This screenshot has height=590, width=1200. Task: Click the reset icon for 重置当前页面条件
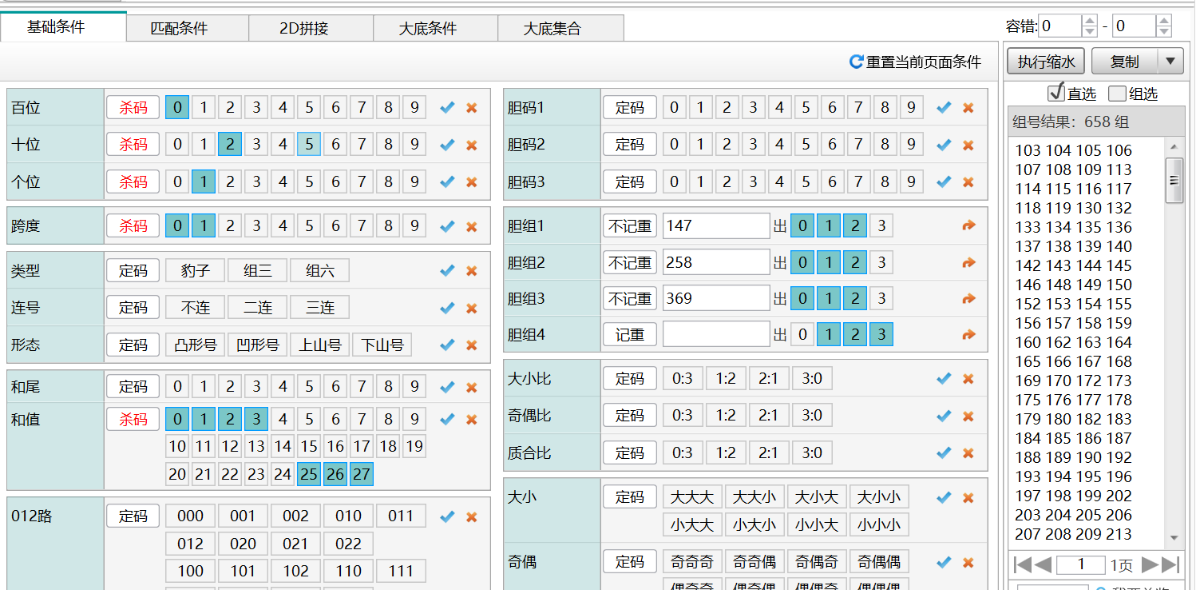pos(856,62)
